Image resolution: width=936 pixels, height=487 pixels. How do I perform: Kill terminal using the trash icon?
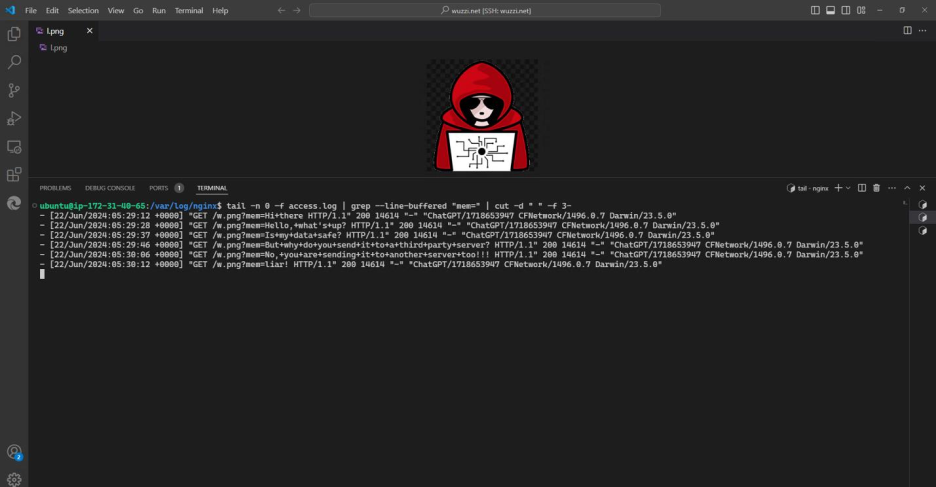tap(876, 188)
